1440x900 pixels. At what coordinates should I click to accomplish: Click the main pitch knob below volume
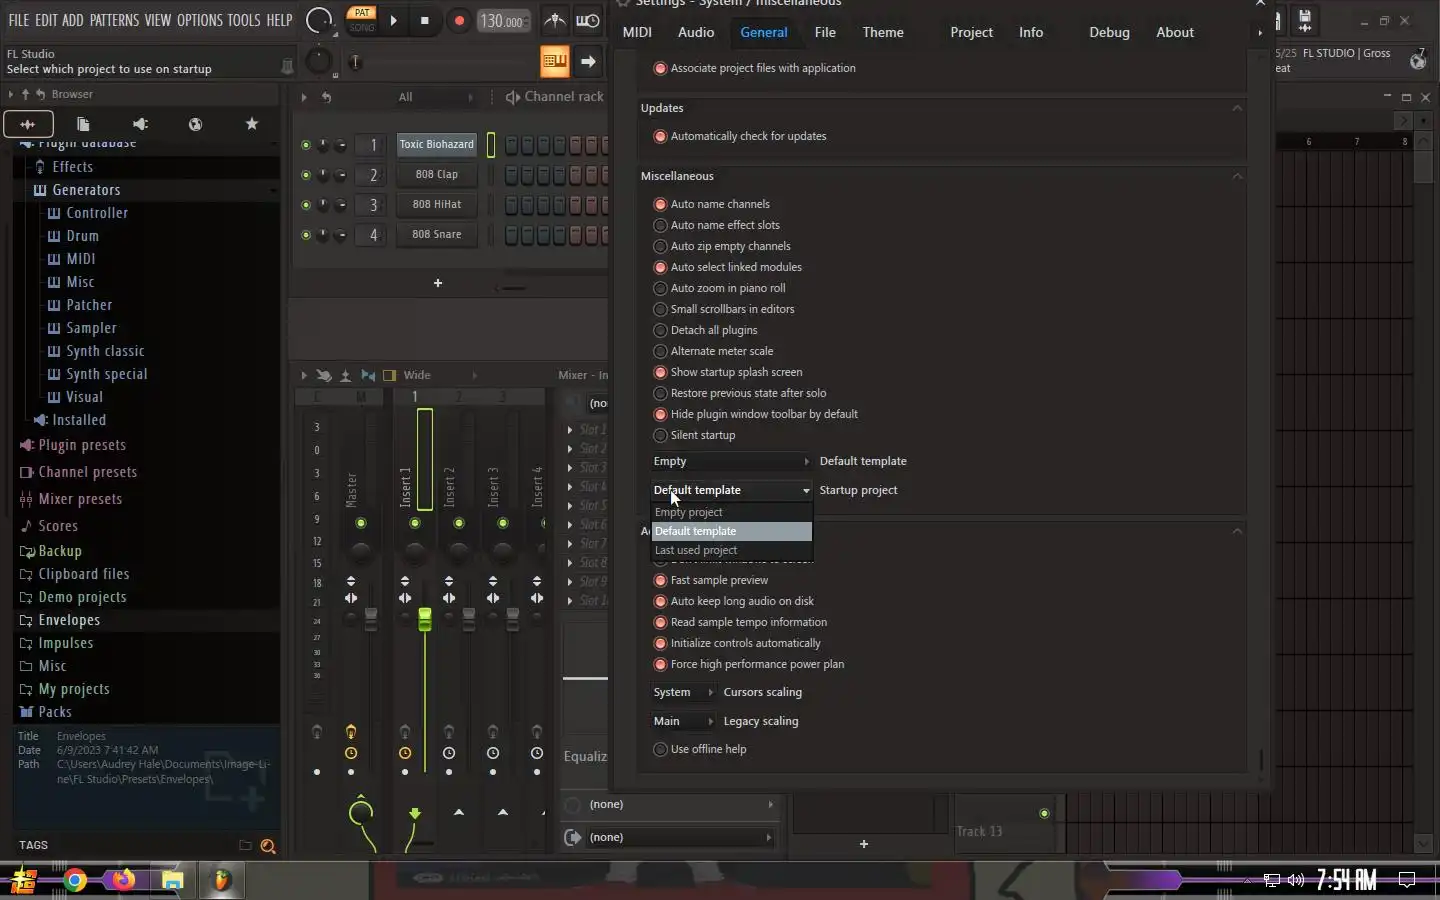[x=318, y=62]
